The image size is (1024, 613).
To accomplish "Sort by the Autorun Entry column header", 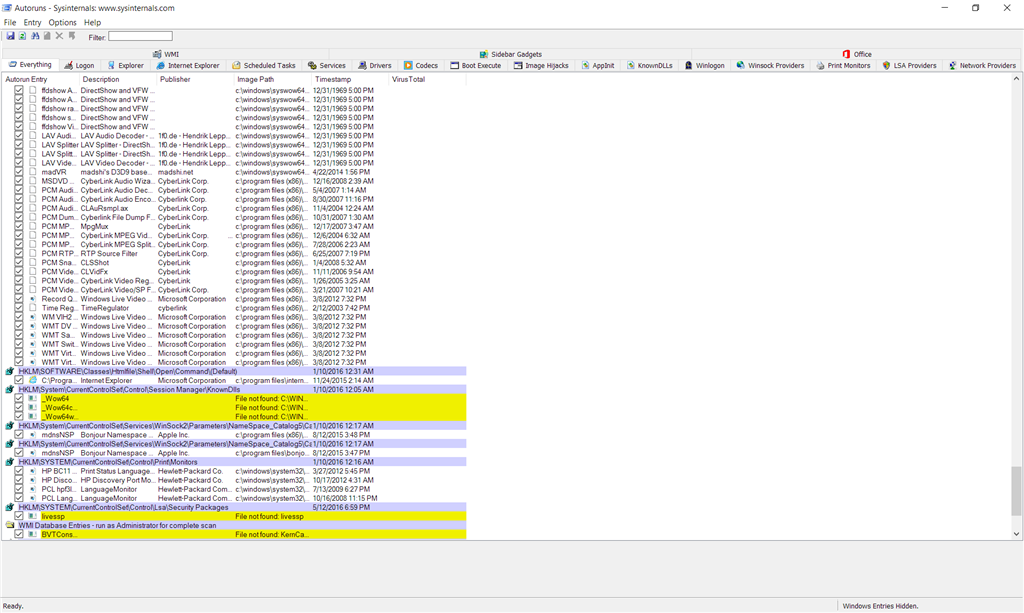I will (x=40, y=79).
